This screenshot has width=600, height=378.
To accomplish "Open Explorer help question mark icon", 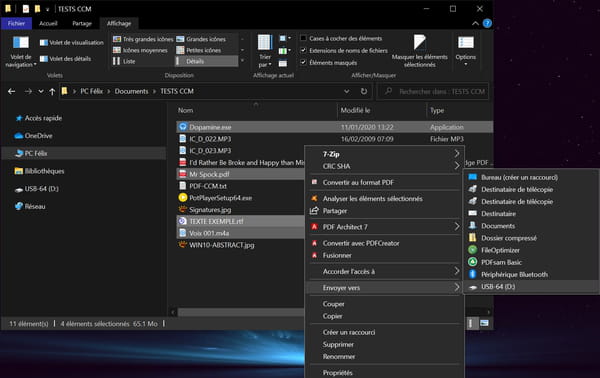I will [487, 23].
